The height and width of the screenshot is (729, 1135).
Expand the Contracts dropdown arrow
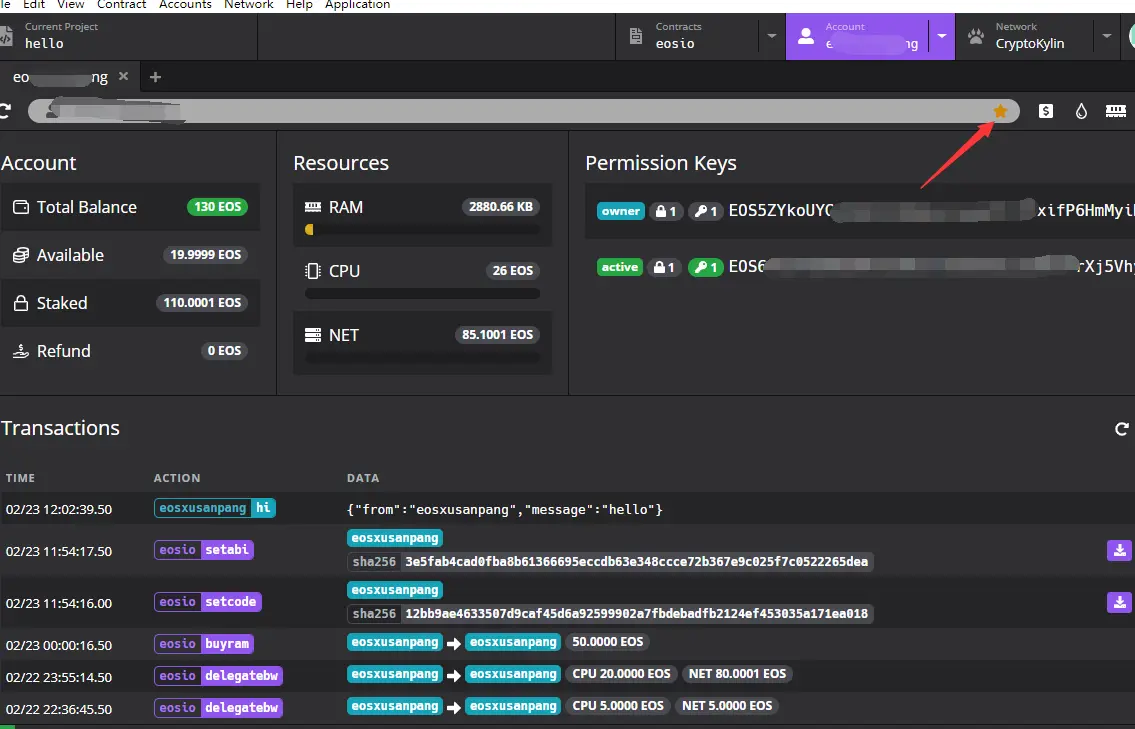(772, 35)
